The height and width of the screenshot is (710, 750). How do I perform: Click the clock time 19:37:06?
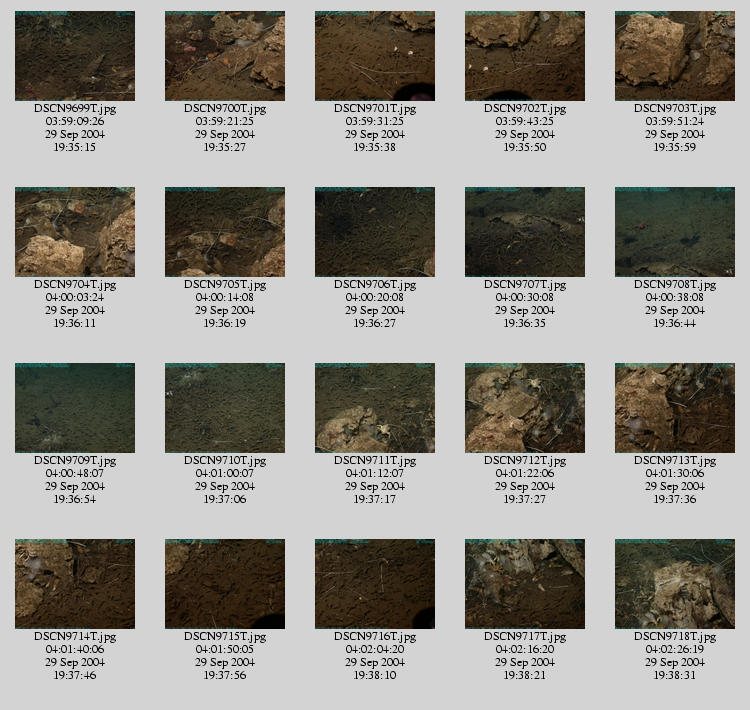point(225,499)
